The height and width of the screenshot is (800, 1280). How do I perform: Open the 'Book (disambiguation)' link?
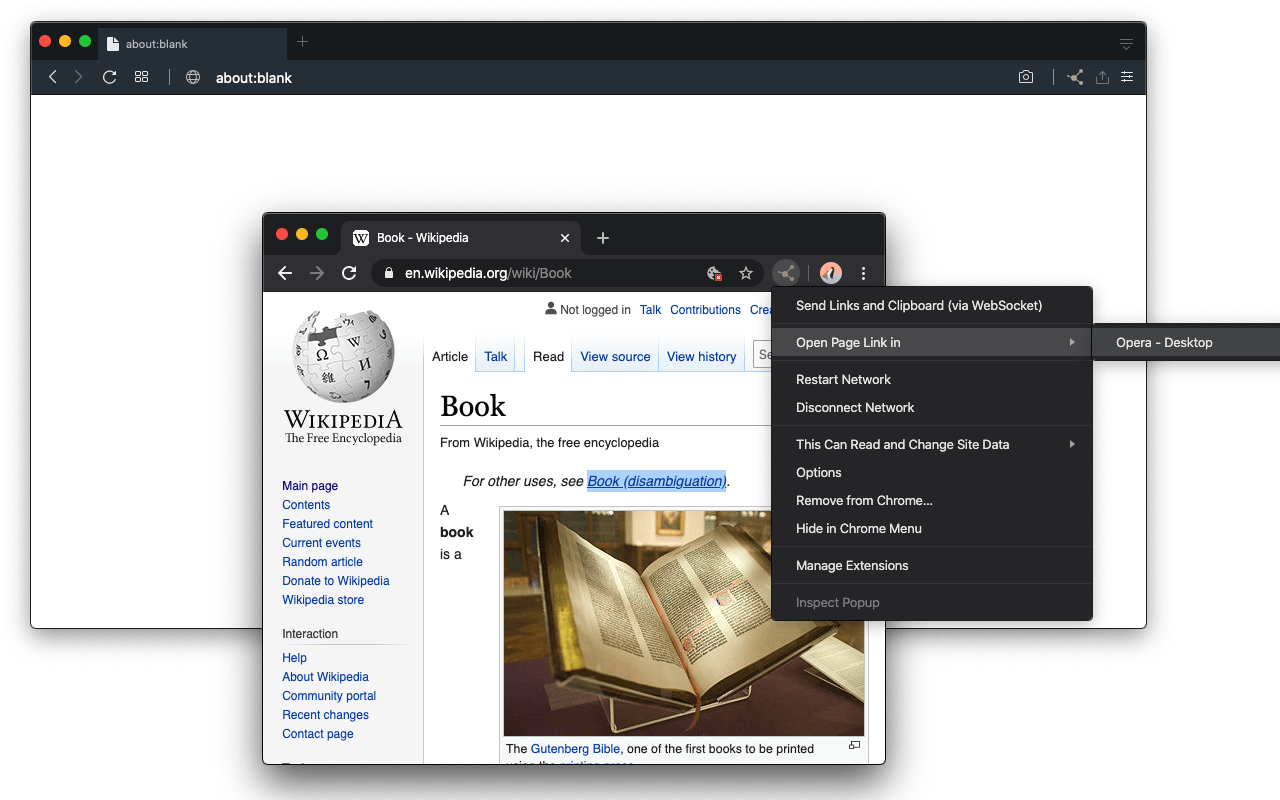click(x=655, y=481)
